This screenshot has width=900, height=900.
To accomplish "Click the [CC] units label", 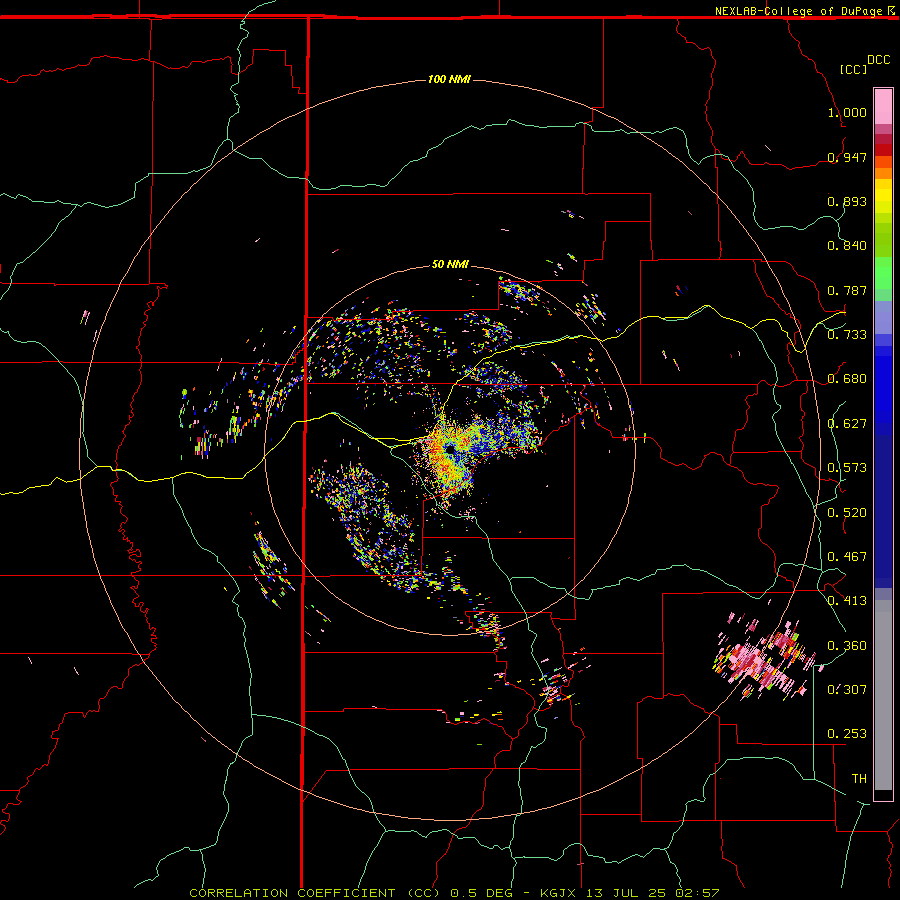I will click(854, 69).
